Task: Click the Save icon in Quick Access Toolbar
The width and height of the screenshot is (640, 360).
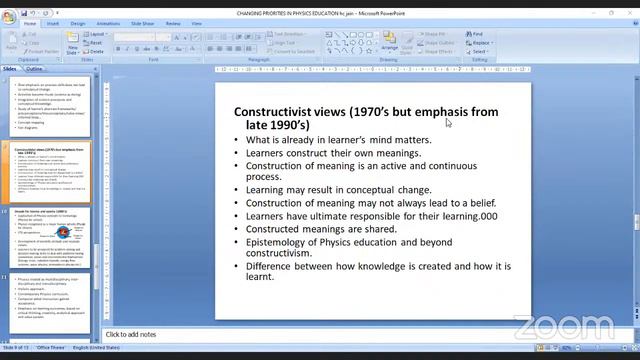Action: 24,13
